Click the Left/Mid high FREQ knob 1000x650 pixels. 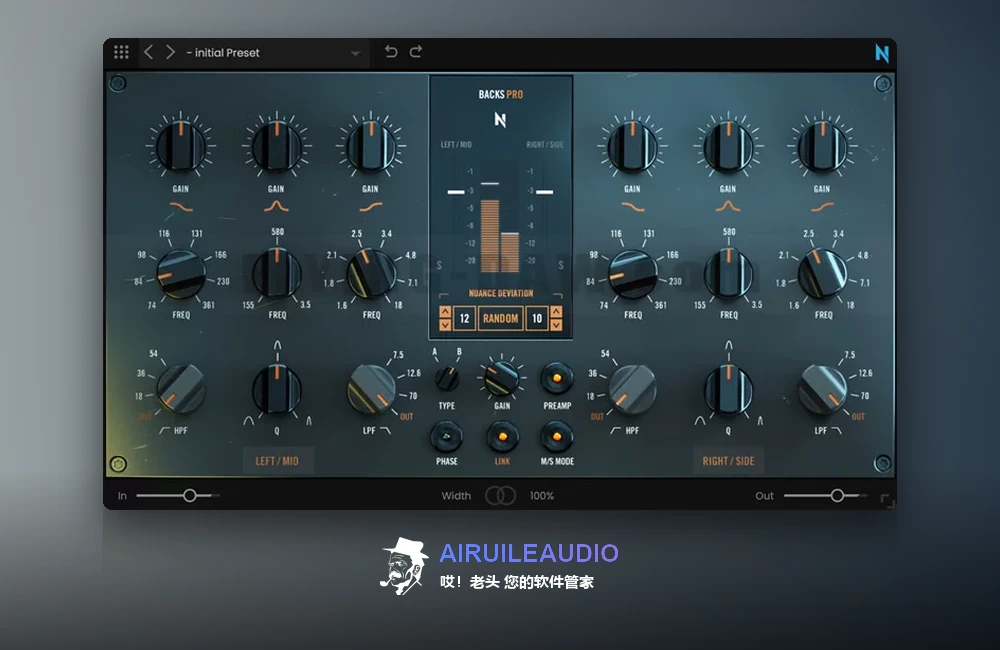pyautogui.click(x=371, y=274)
